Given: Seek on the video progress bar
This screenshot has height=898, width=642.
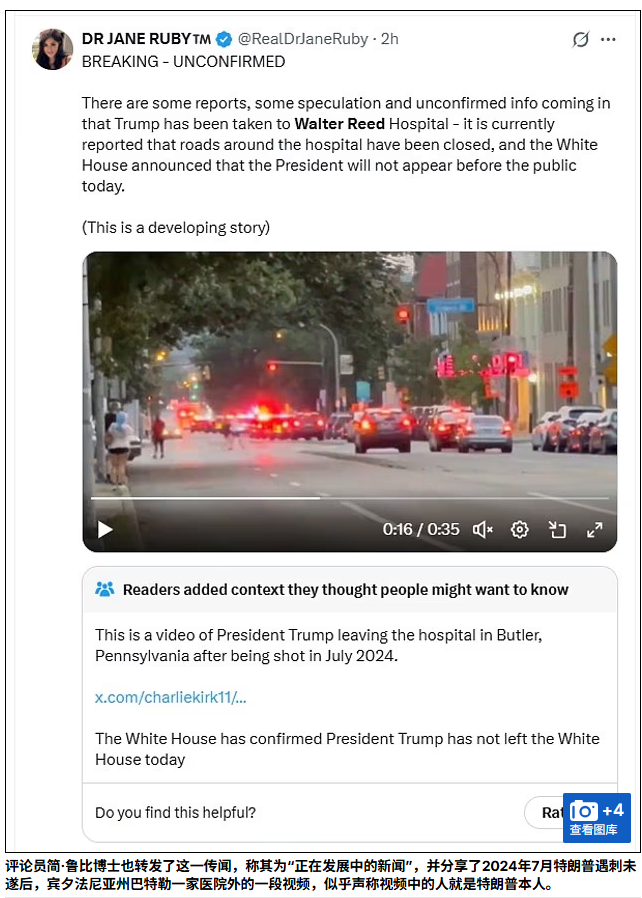Looking at the screenshot, I should pyautogui.click(x=349, y=498).
